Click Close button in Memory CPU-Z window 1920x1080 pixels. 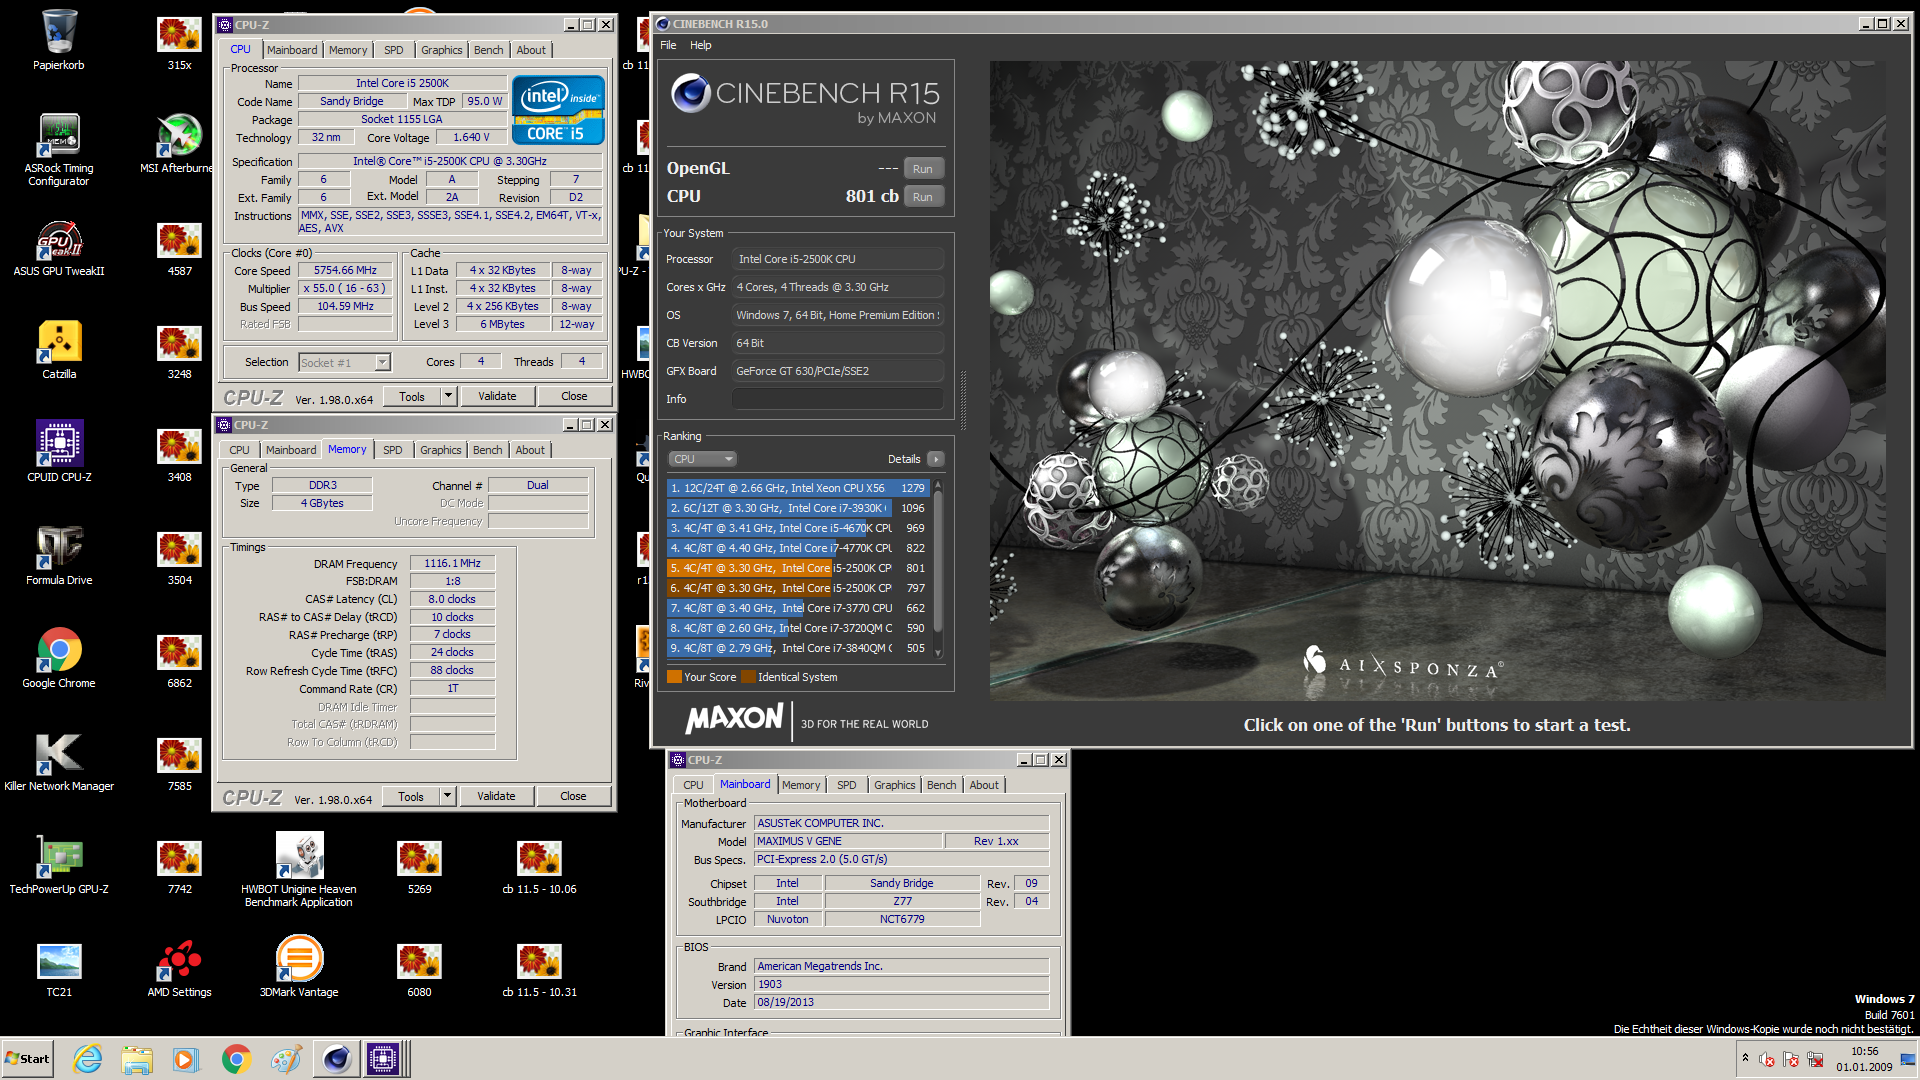tap(573, 796)
